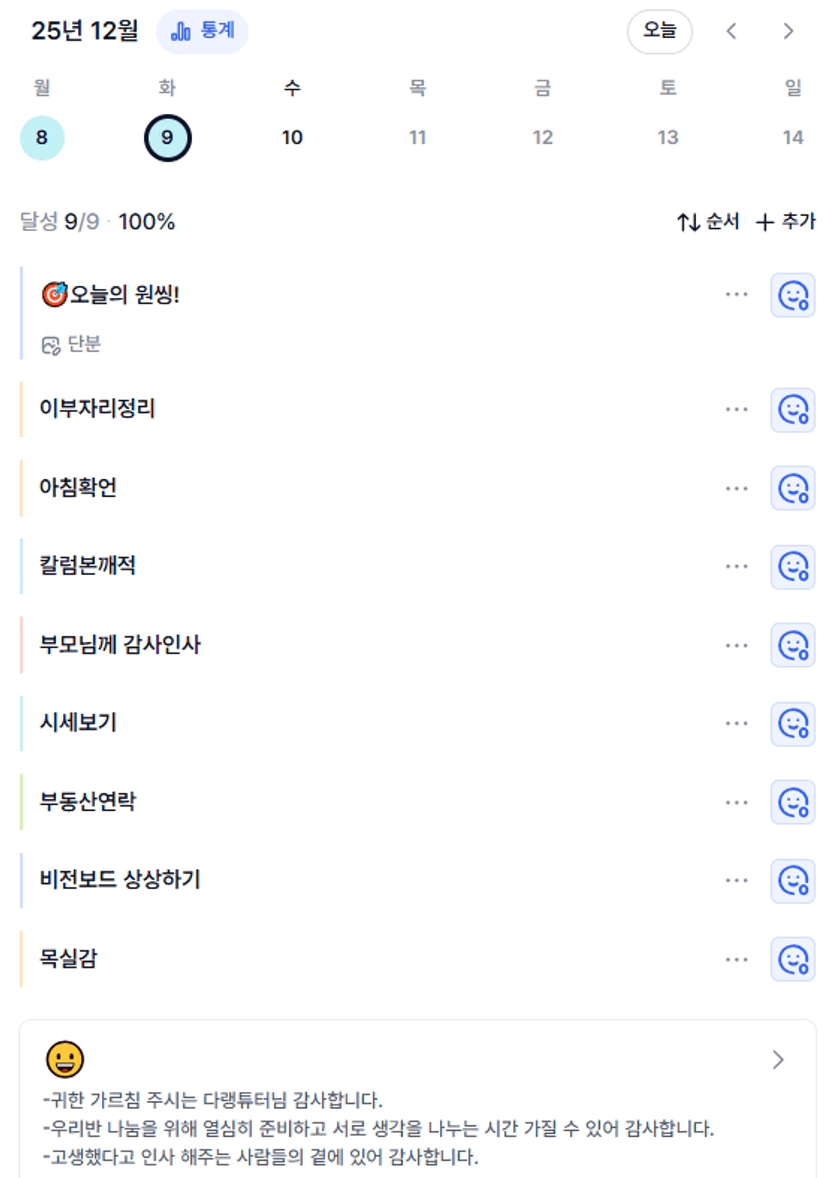Click the 단분 photo note icon
The height and width of the screenshot is (1178, 827).
point(51,345)
